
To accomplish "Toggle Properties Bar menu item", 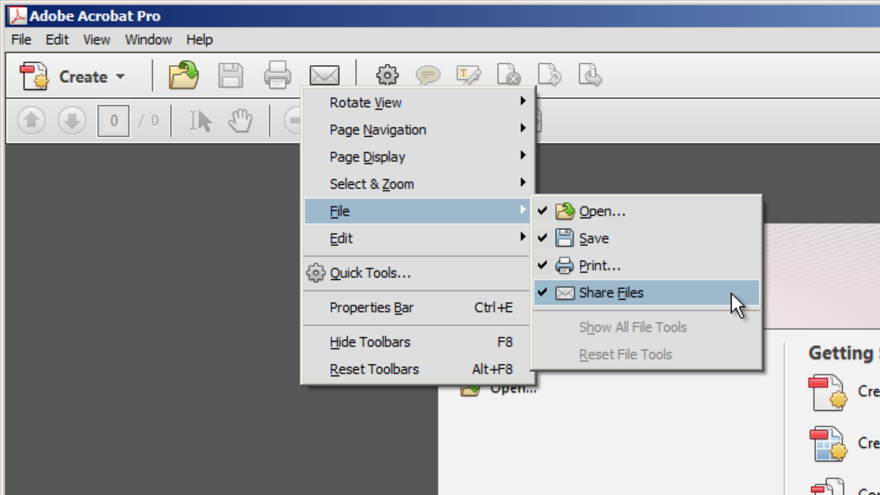I will [x=418, y=308].
